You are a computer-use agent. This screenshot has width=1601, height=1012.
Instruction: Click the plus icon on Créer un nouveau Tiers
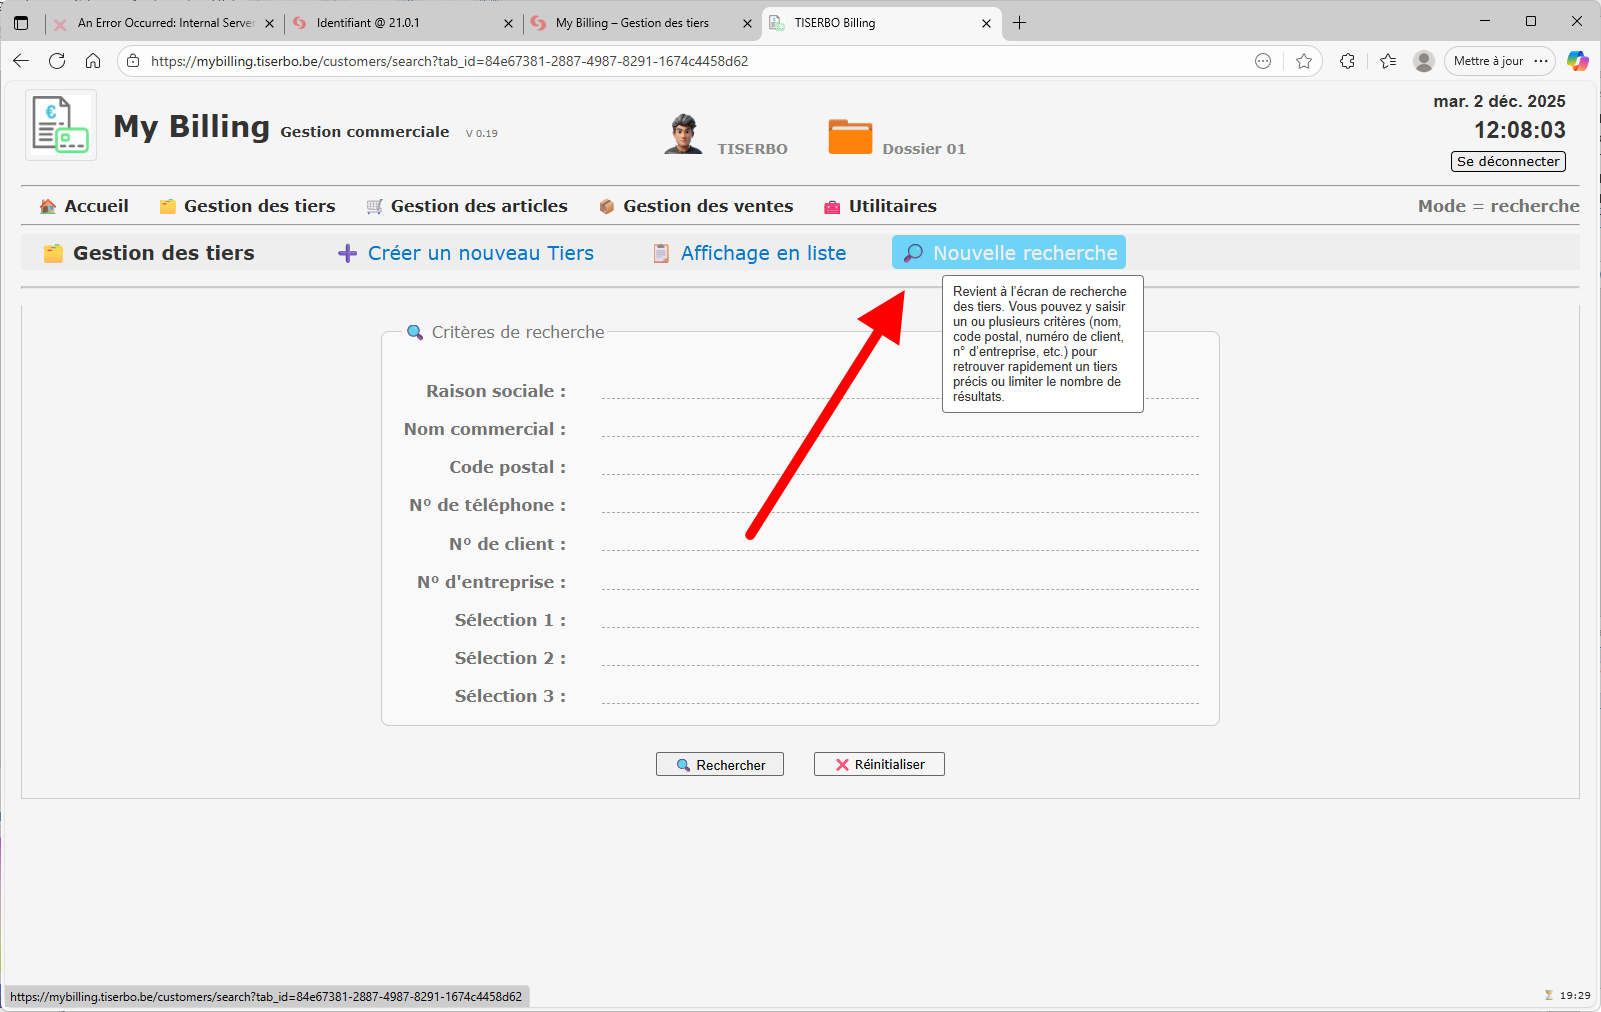(x=347, y=253)
